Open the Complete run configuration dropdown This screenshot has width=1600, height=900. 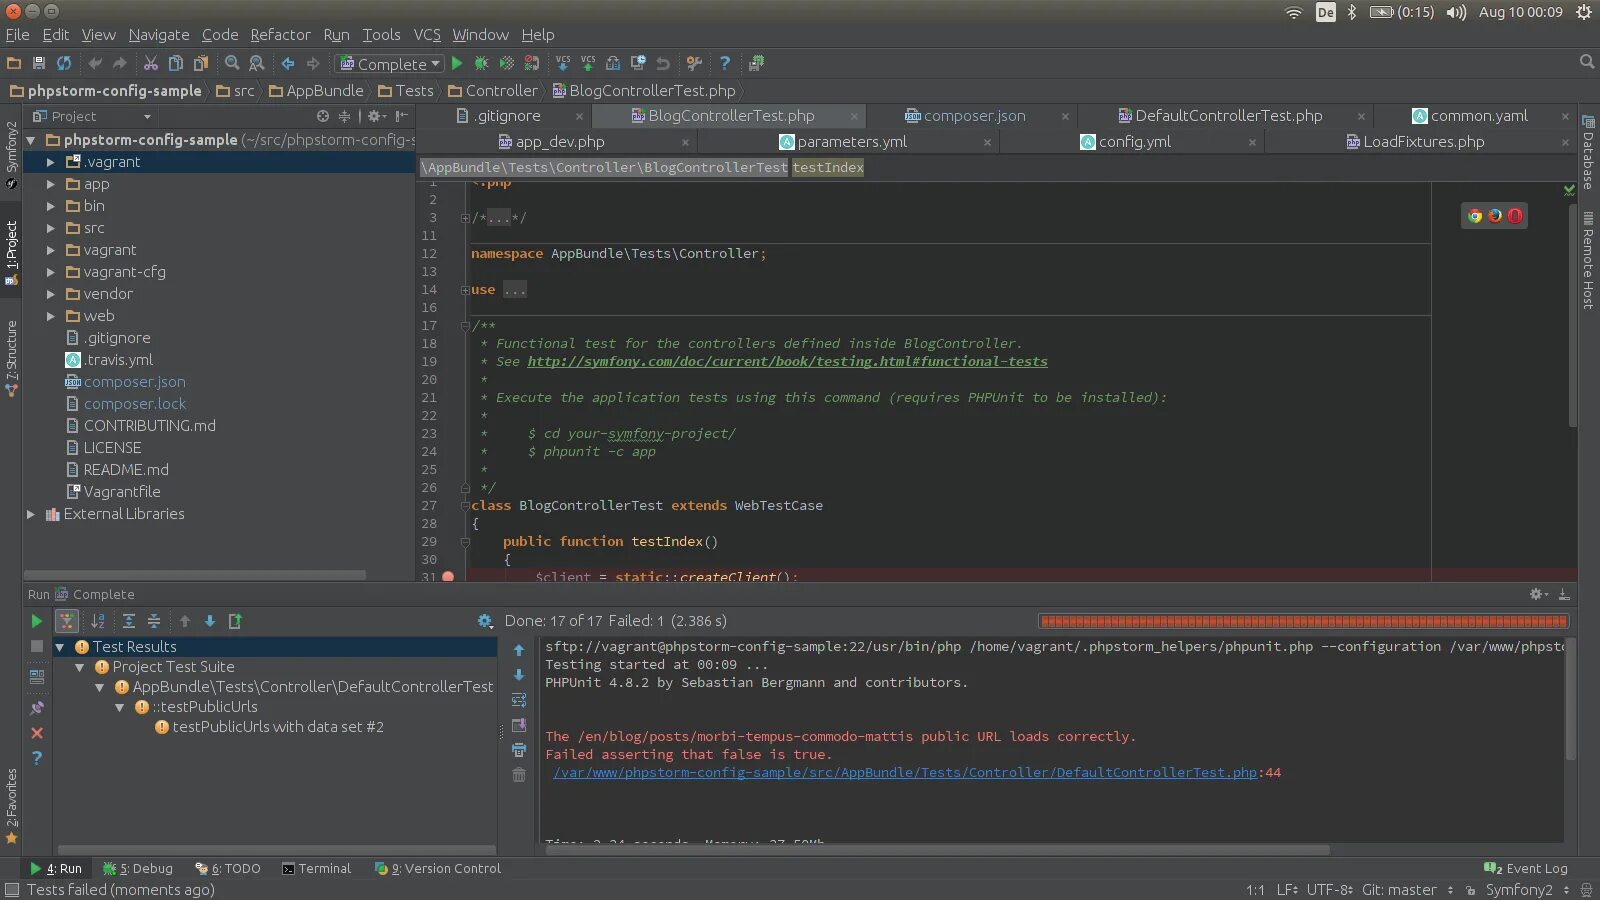coord(391,63)
